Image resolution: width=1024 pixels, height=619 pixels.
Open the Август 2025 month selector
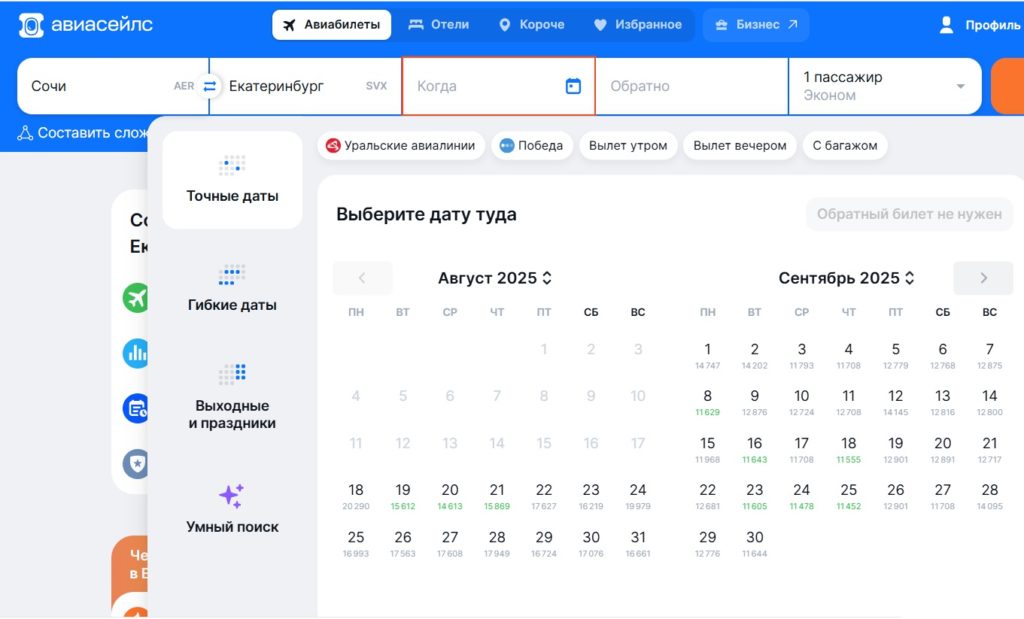click(x=494, y=278)
